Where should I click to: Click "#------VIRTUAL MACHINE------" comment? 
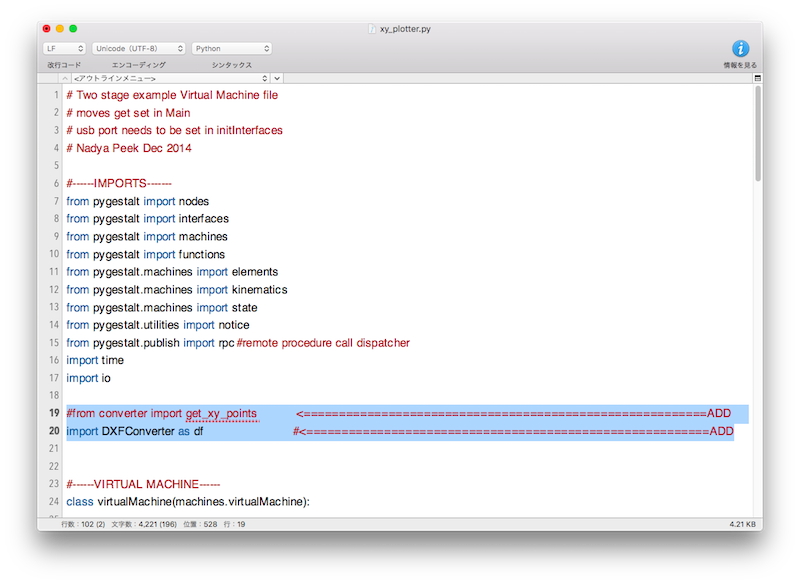click(143, 484)
